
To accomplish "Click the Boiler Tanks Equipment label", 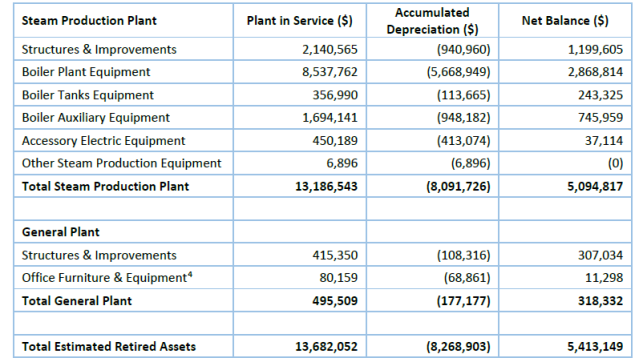I will tap(88, 95).
